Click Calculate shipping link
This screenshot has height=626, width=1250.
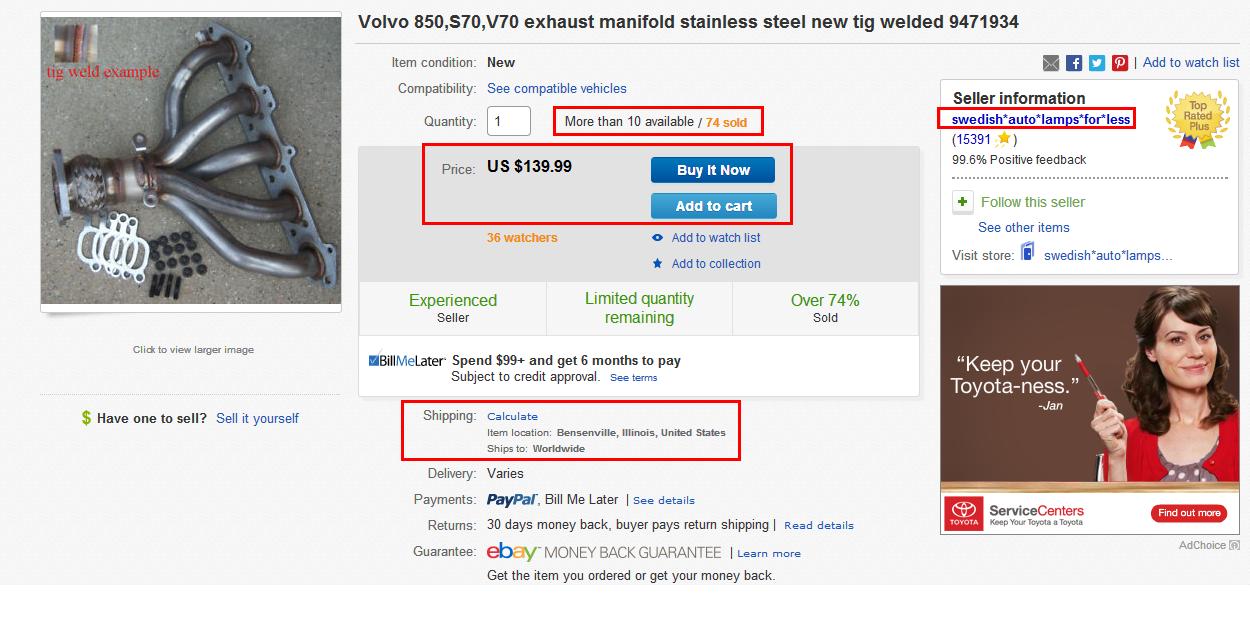[512, 416]
